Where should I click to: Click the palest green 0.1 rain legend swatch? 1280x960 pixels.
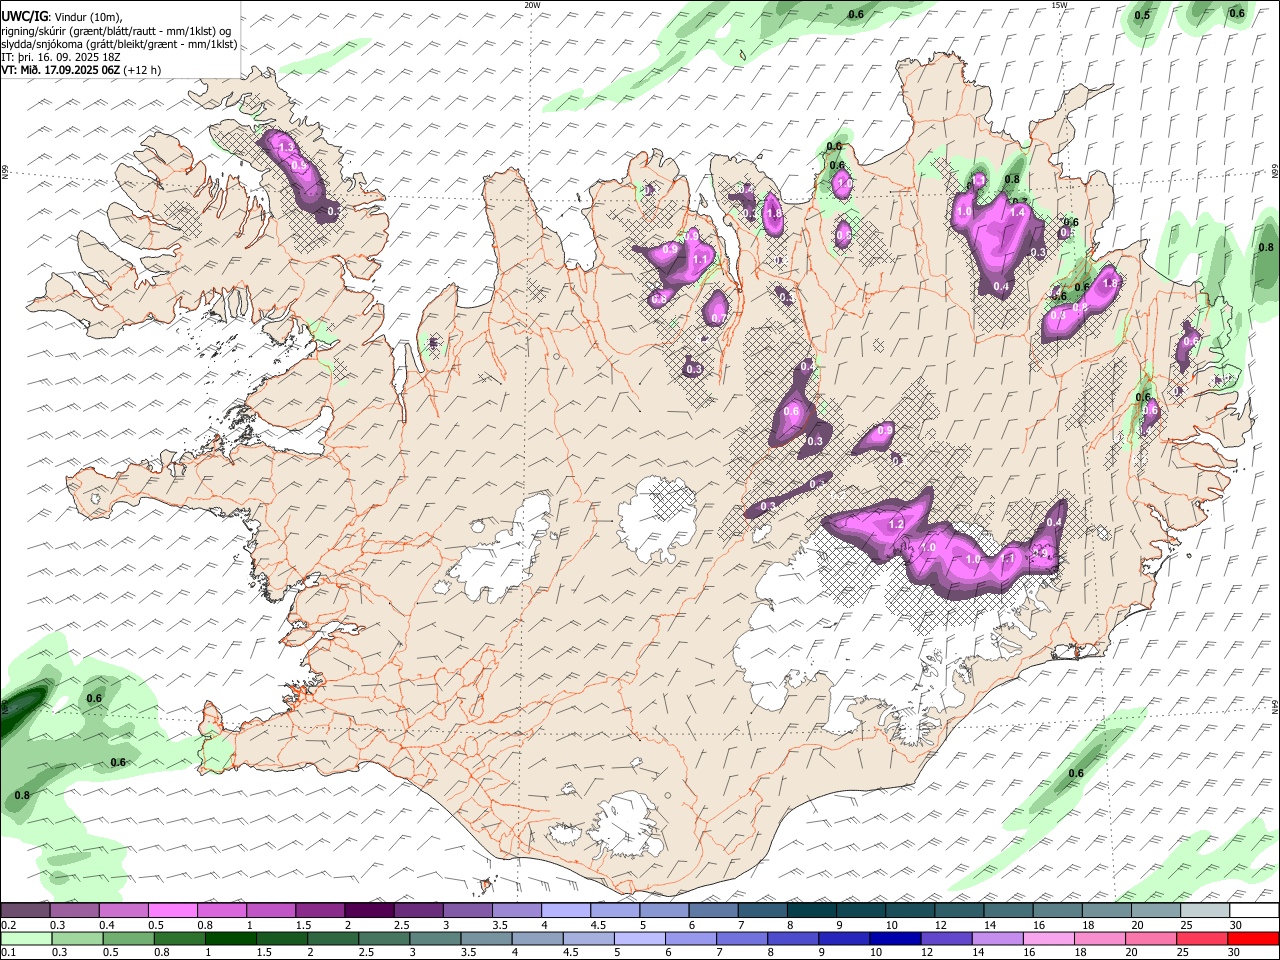tap(26, 938)
